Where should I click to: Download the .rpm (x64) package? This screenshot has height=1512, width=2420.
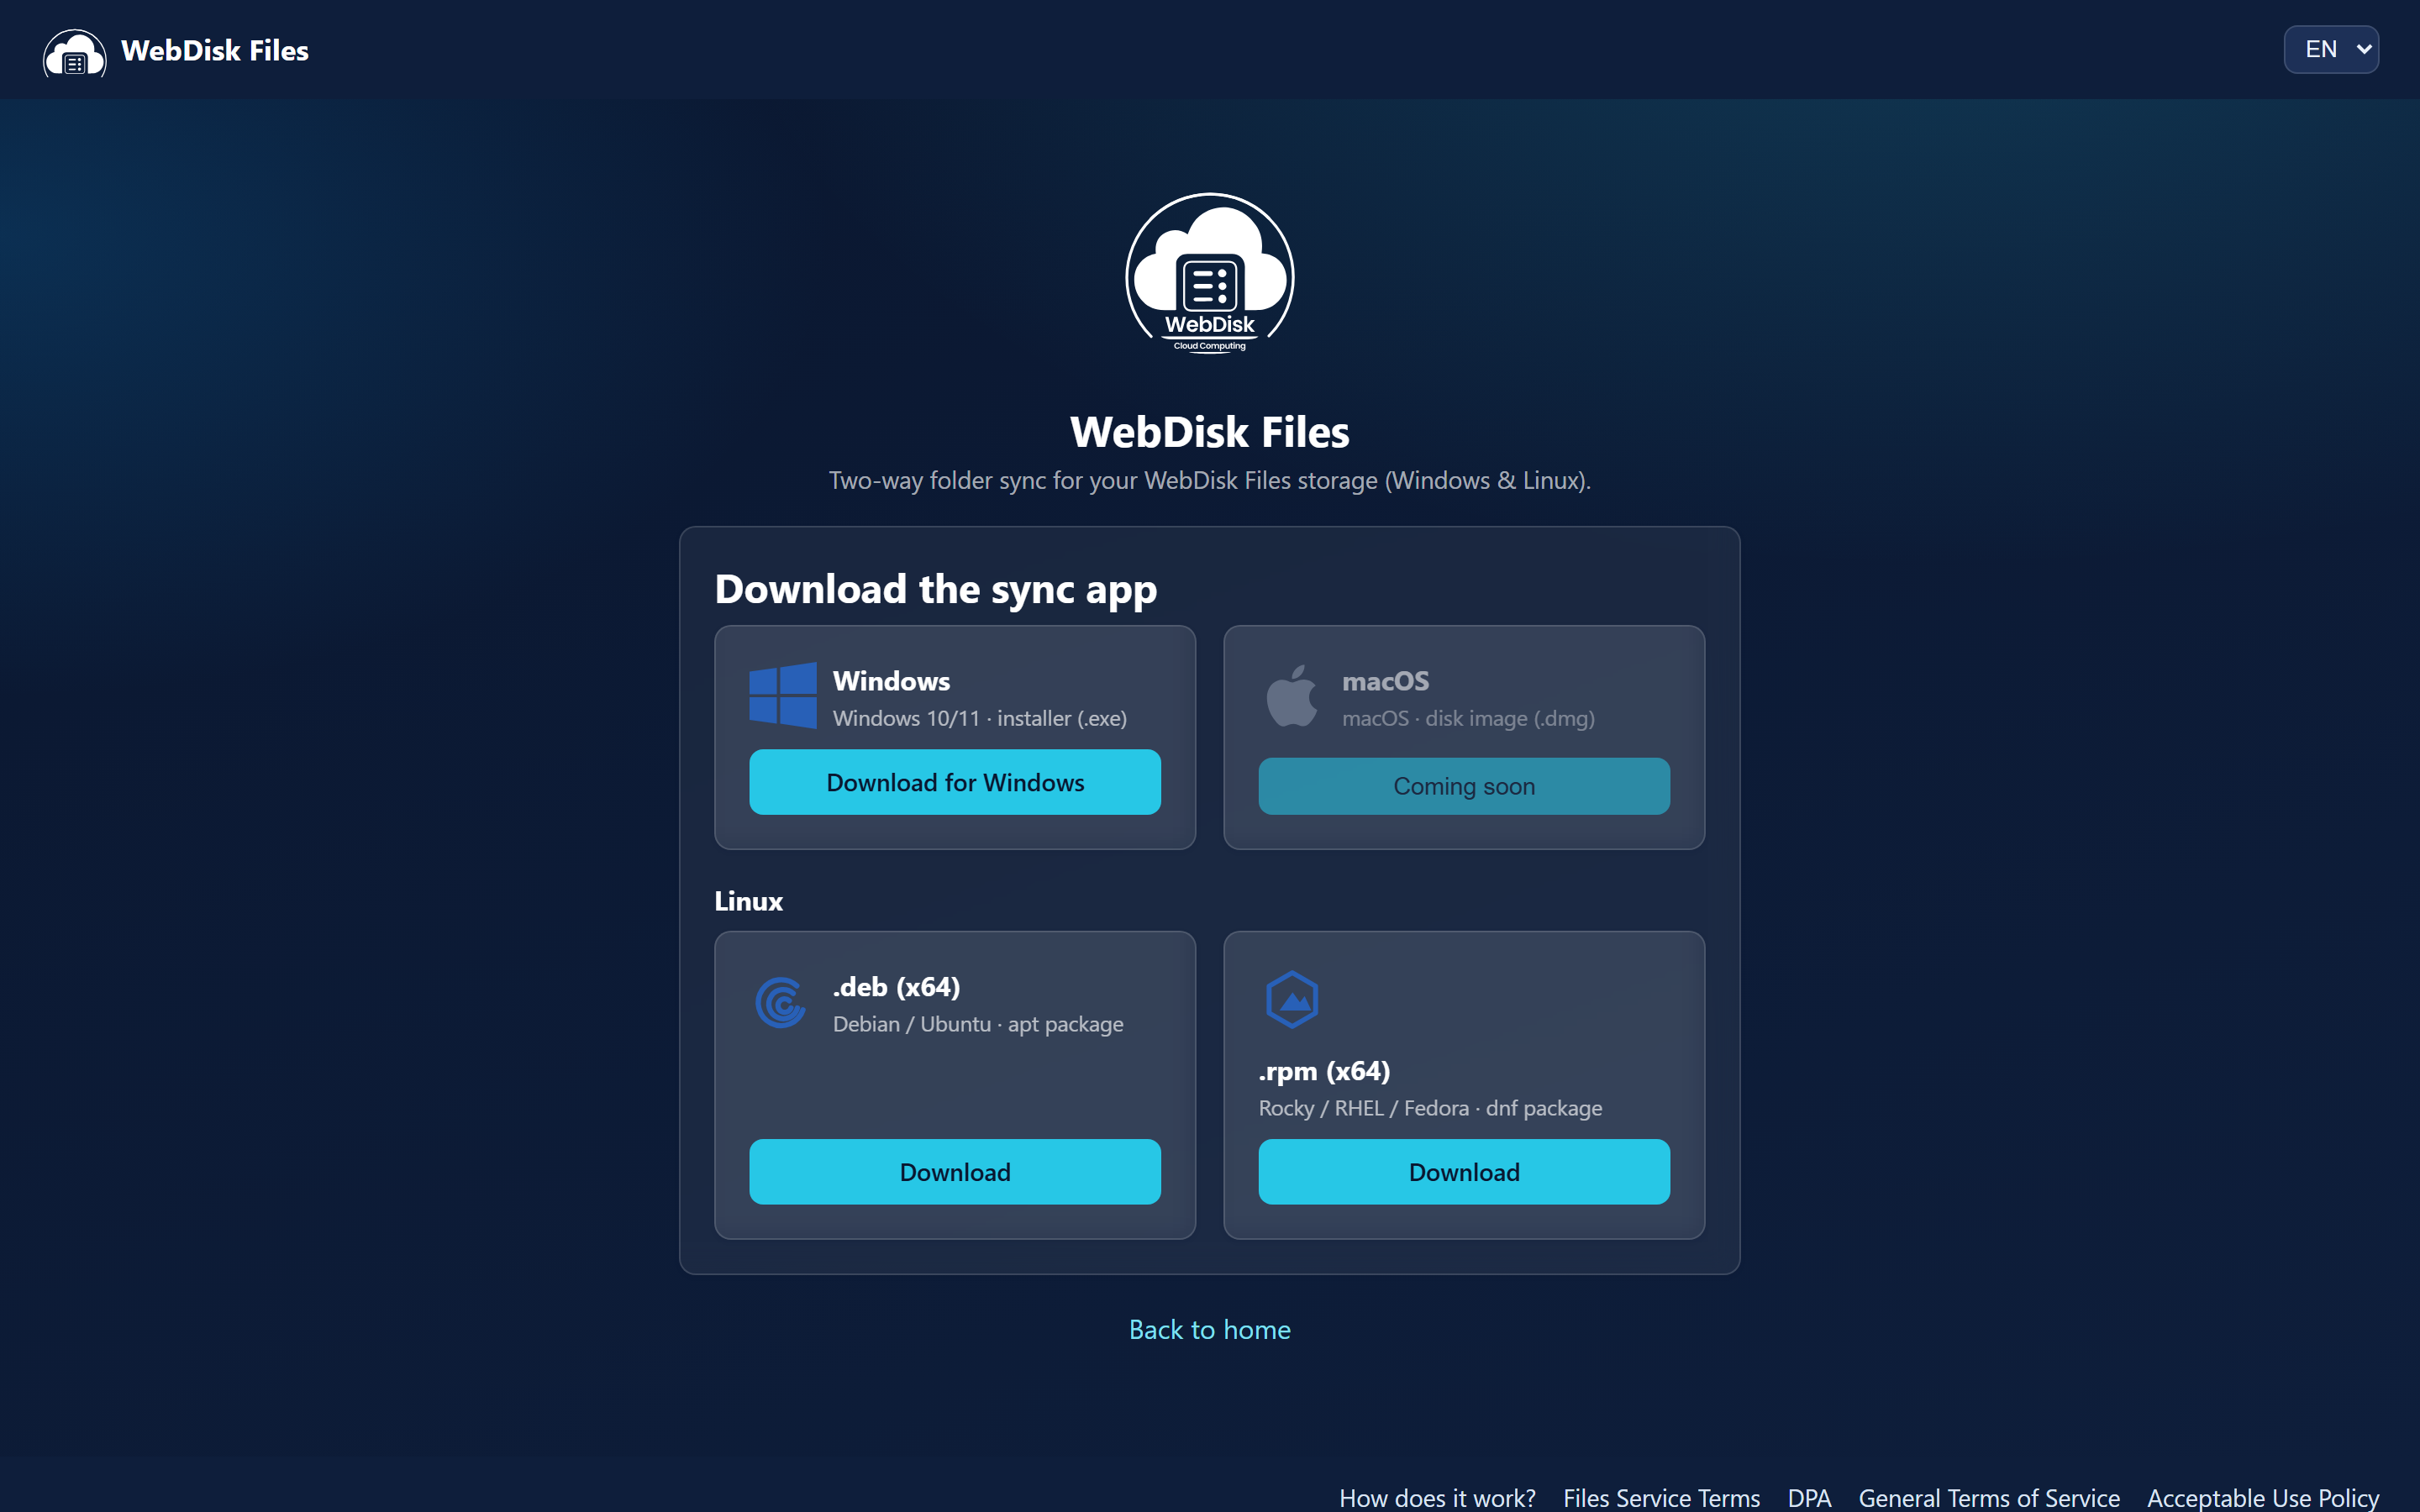coord(1464,1172)
